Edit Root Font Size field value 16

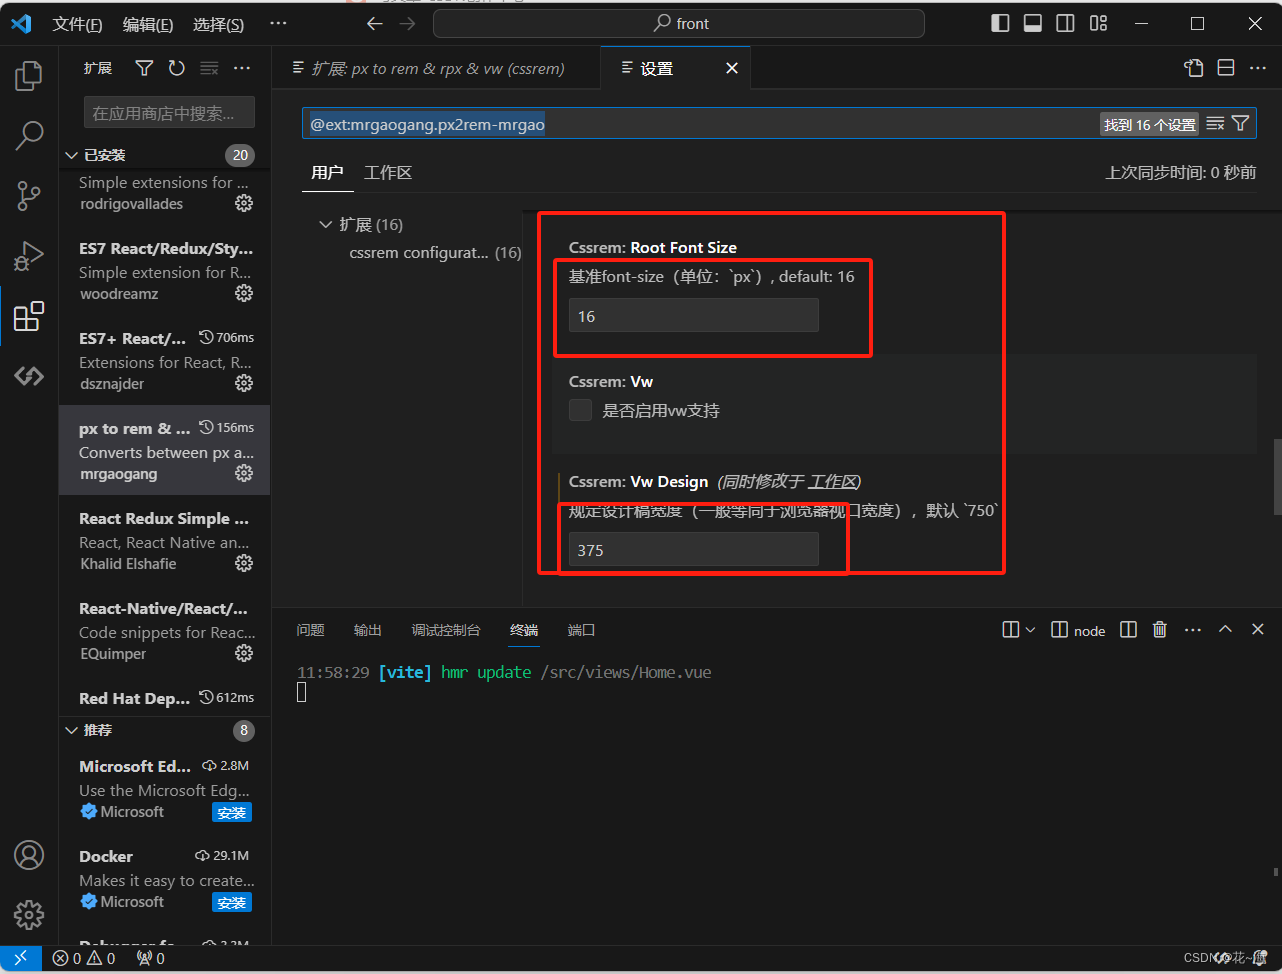694,316
